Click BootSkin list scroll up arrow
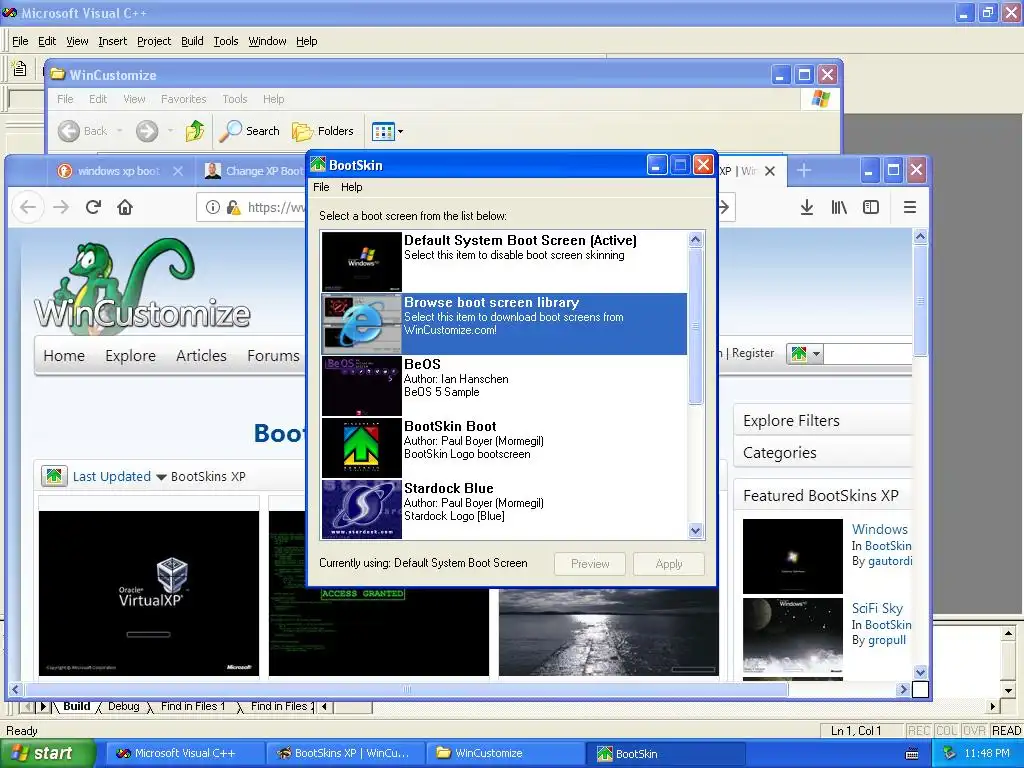The width and height of the screenshot is (1024, 768). (696, 240)
